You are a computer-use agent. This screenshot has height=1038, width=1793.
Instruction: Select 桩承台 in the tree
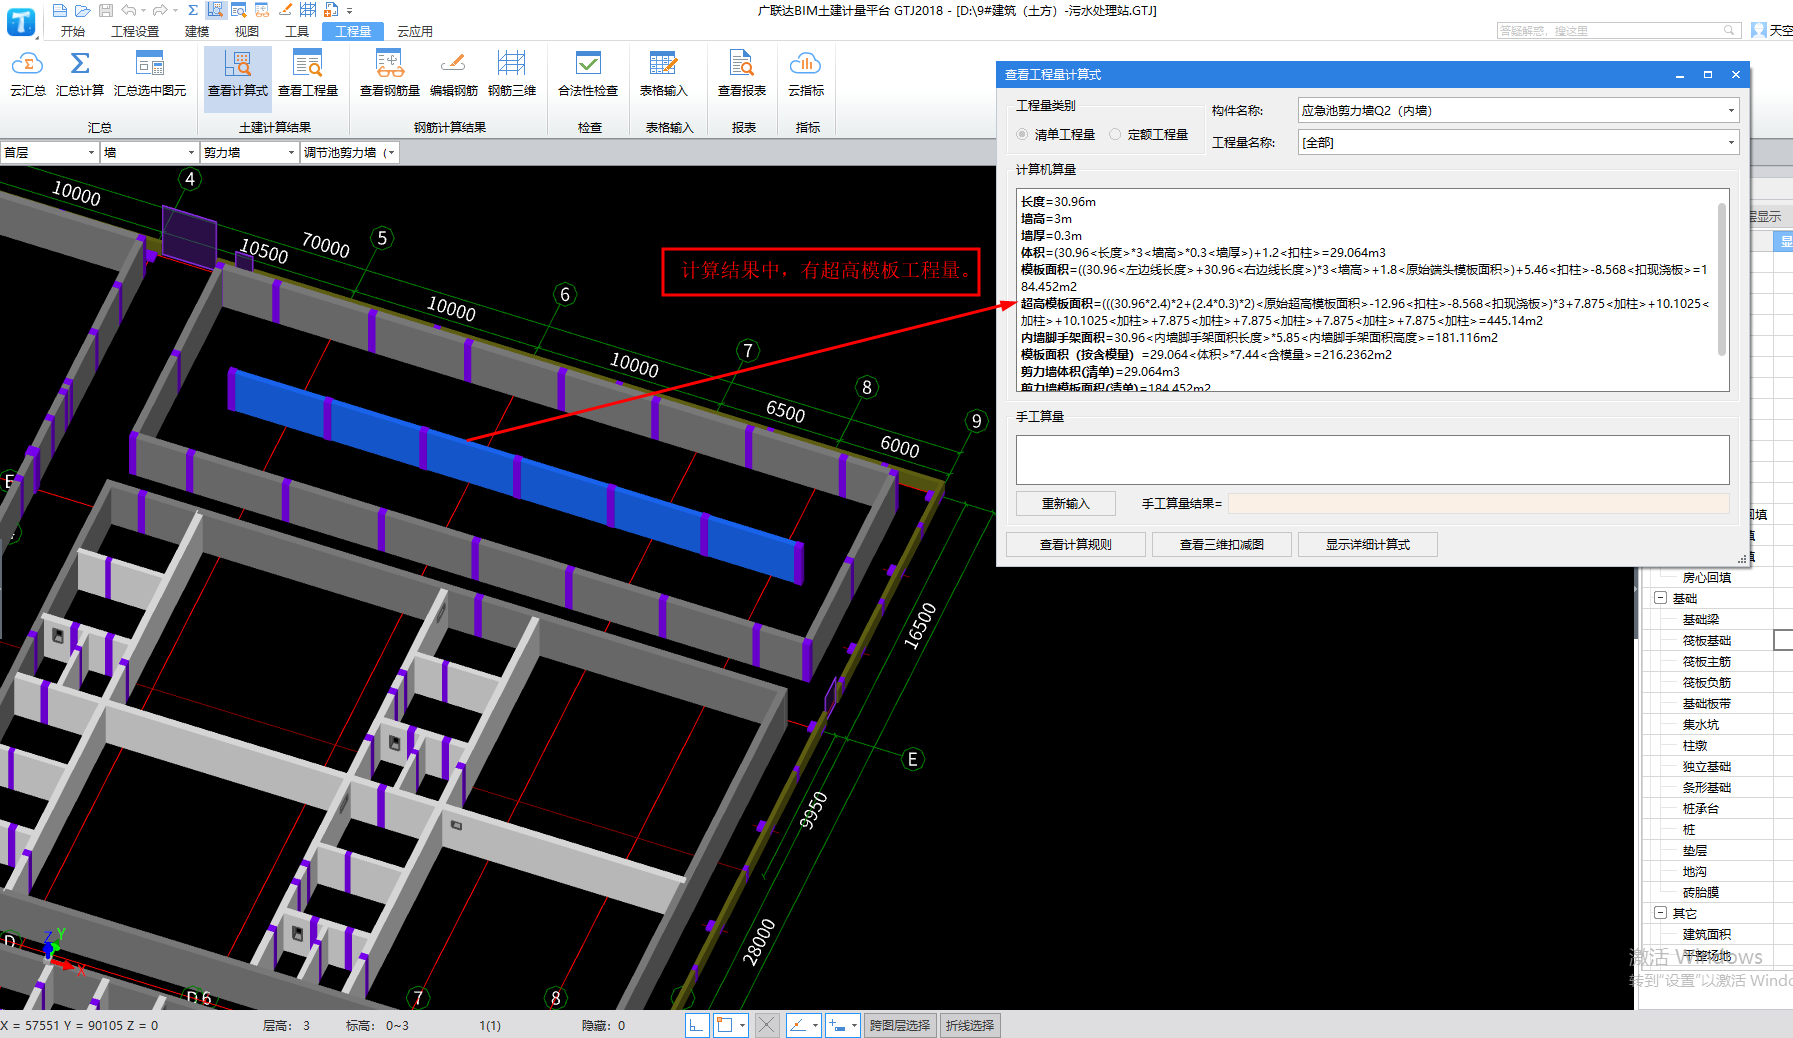[1700, 808]
